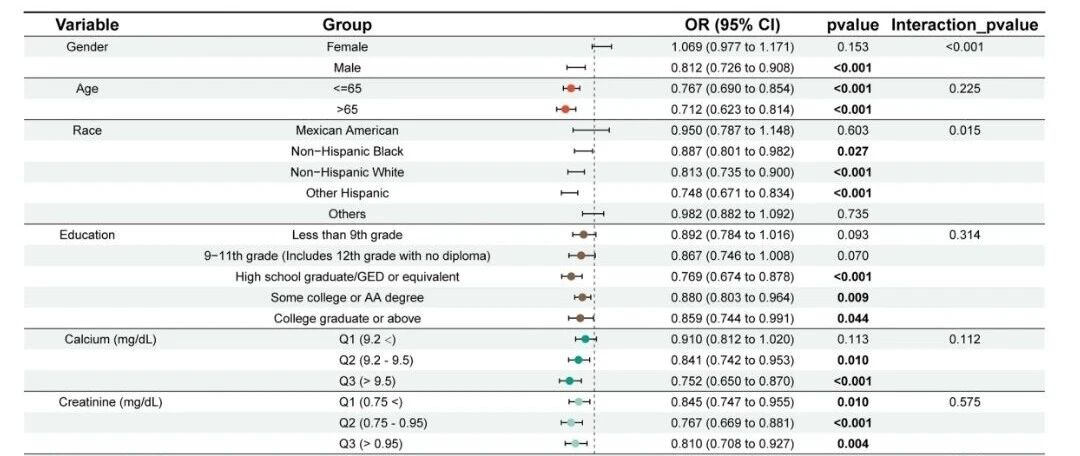Click the brown marker for College graduate or above
The image size is (1080, 456).
581,318
